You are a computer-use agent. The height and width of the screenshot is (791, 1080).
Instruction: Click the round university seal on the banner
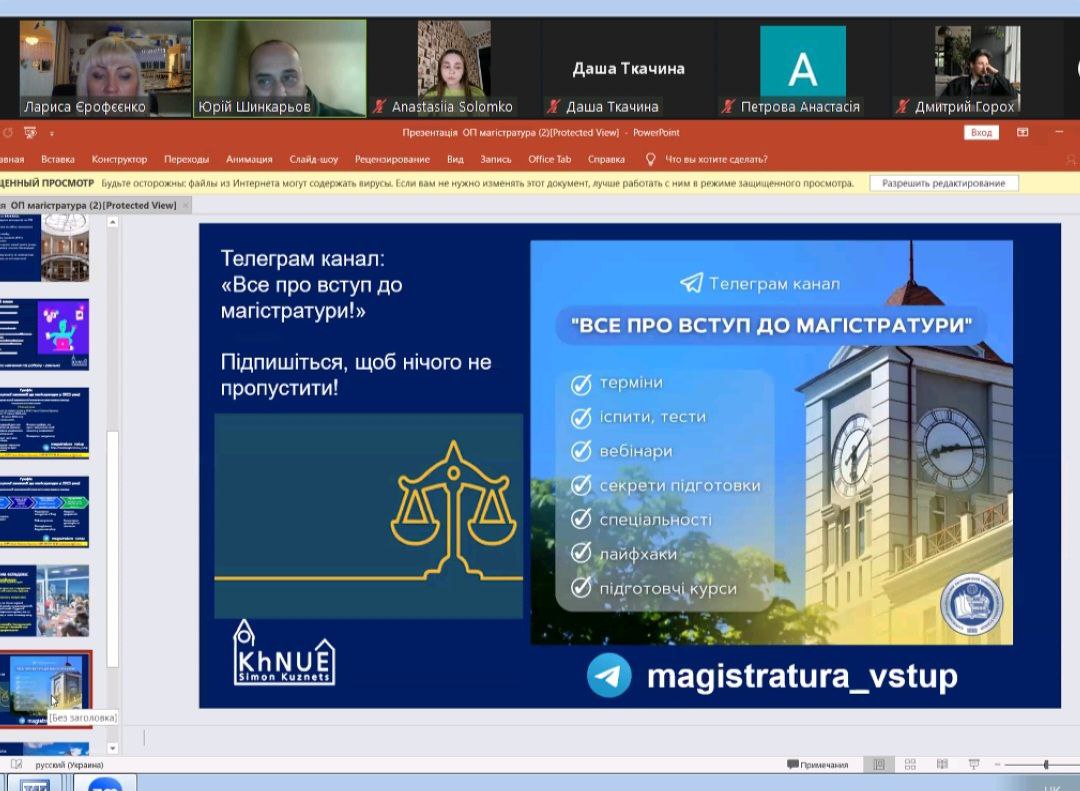click(x=971, y=604)
